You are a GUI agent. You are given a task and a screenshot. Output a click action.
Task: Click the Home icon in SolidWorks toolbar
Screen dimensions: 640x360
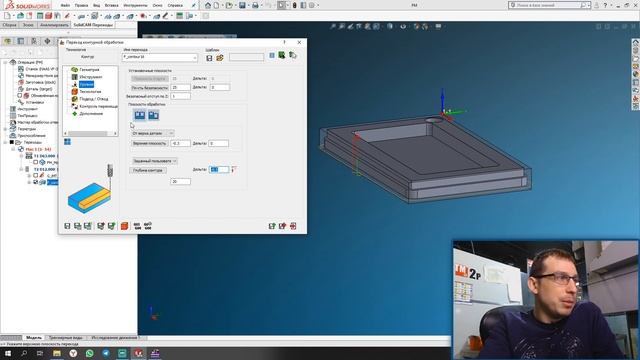pyautogui.click(x=208, y=5)
